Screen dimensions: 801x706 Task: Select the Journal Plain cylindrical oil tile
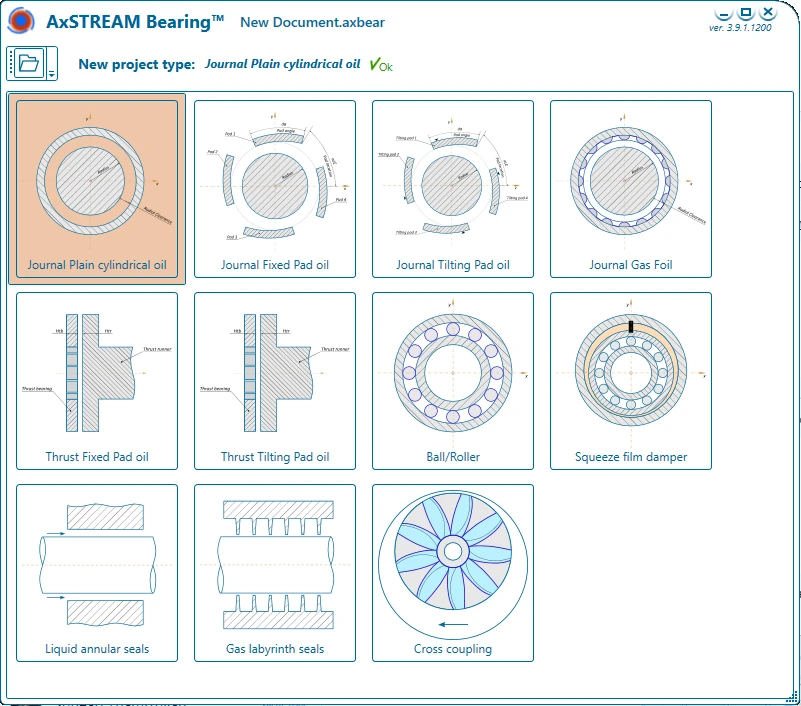click(97, 189)
